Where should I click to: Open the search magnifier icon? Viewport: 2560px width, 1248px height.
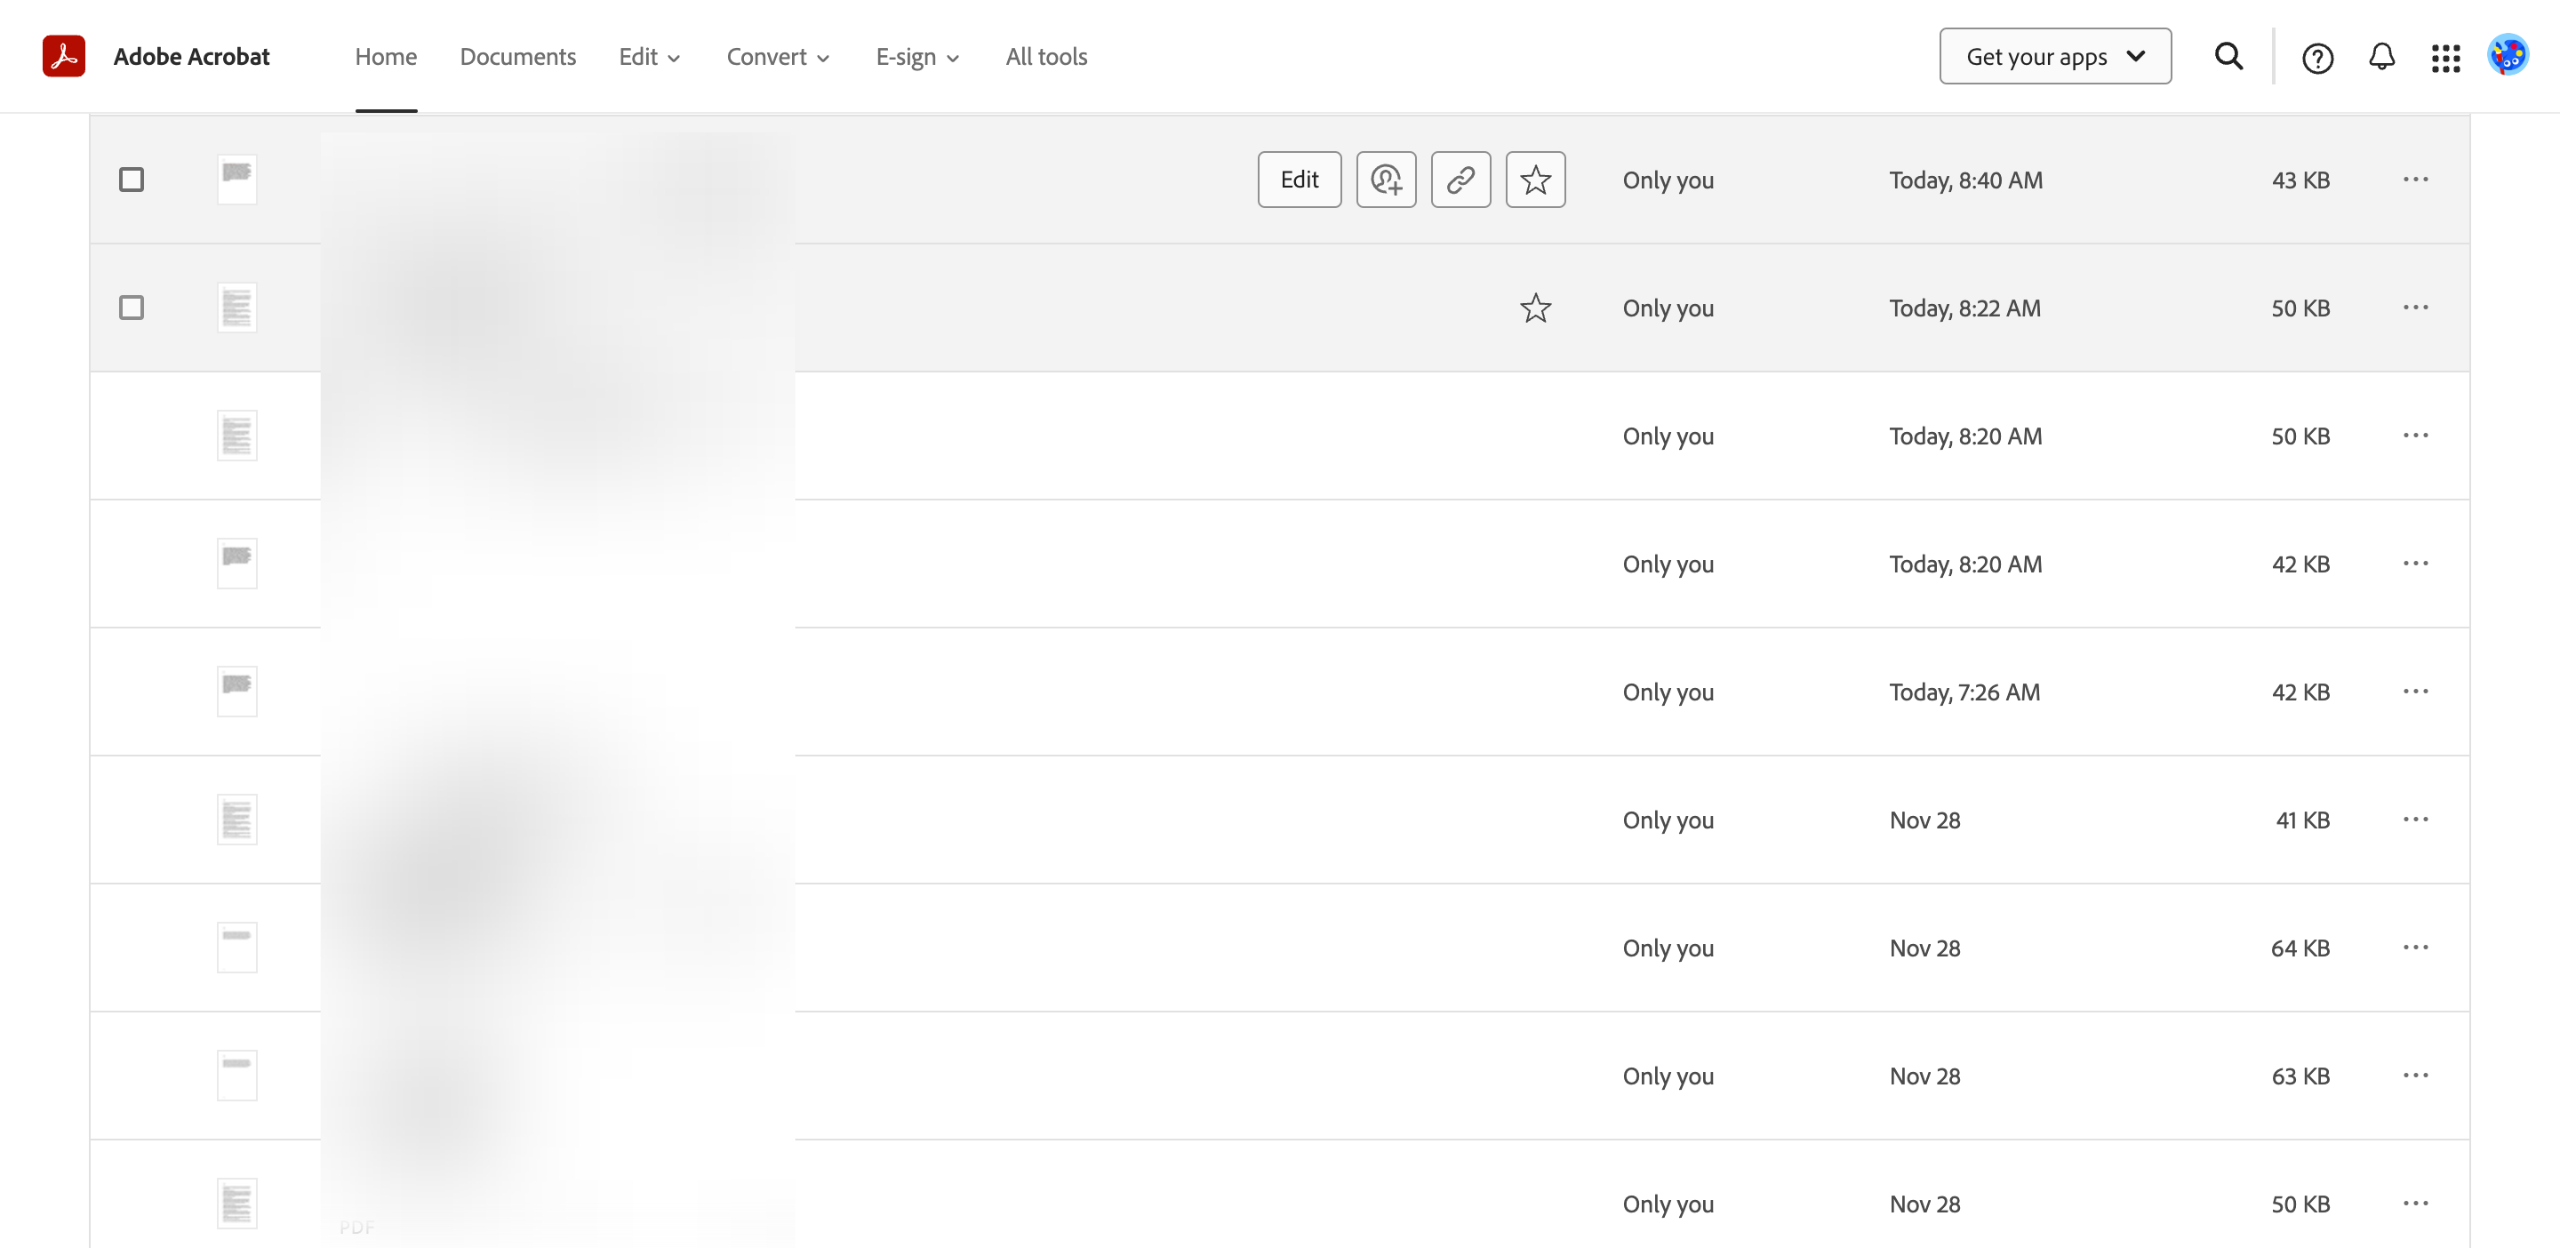[x=2228, y=56]
